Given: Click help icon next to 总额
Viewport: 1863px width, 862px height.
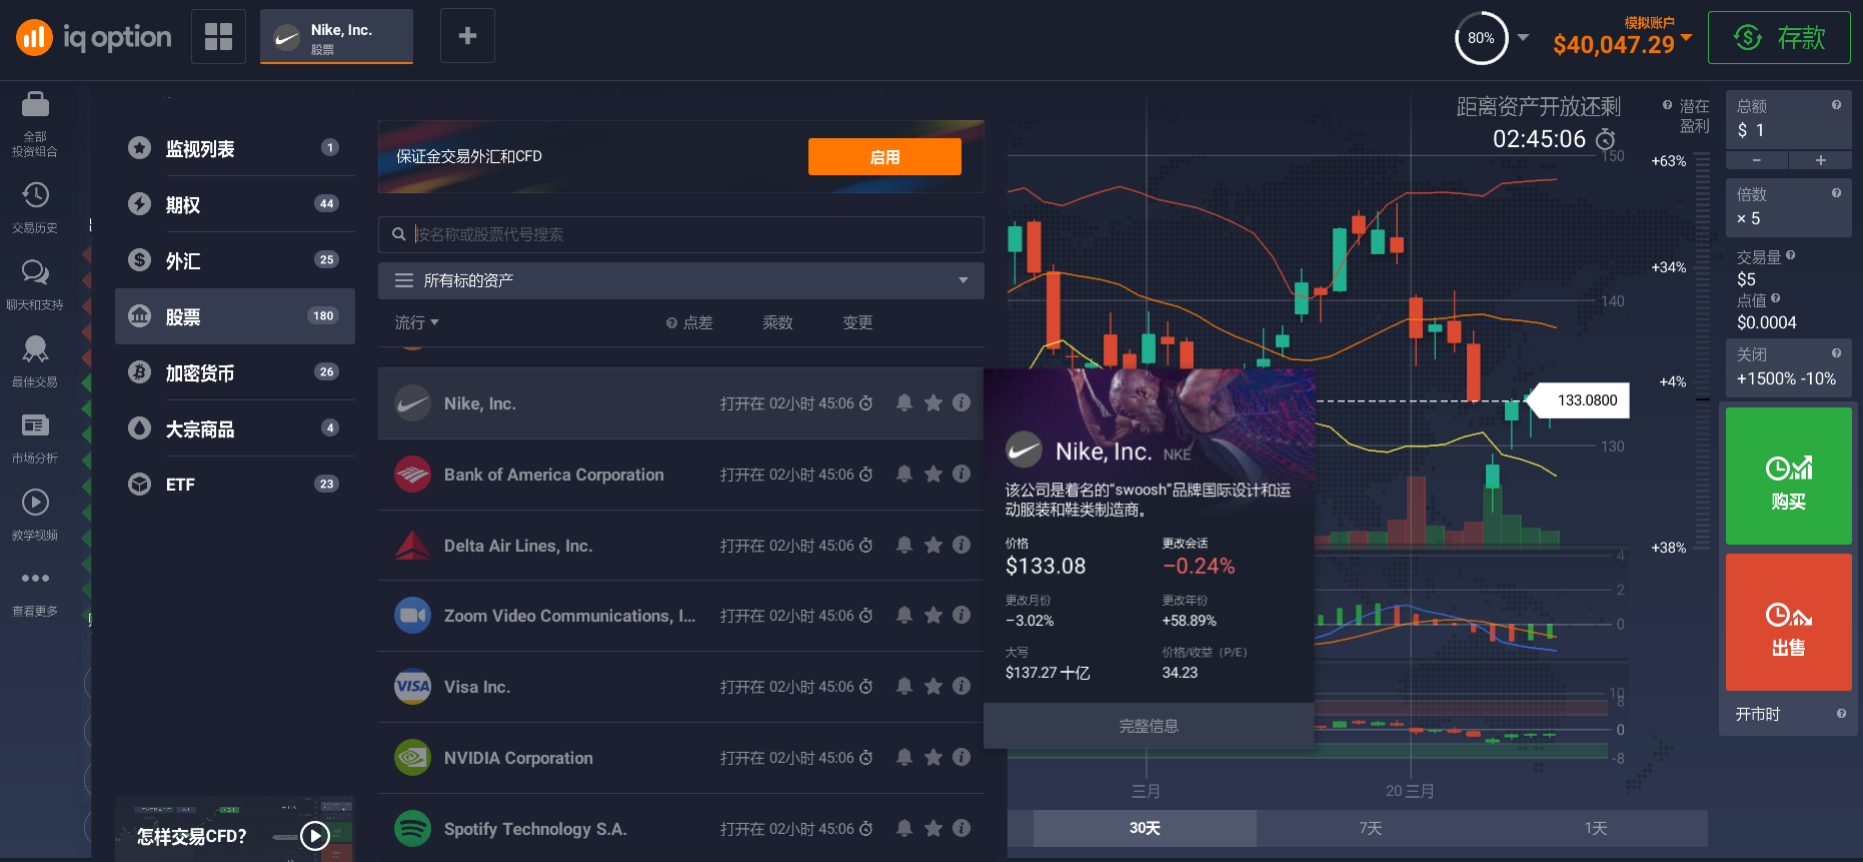Looking at the screenshot, I should coord(1836,105).
